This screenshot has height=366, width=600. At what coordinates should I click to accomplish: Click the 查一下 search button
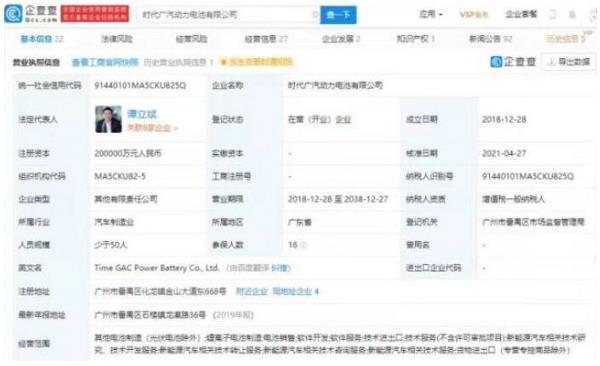pos(338,15)
